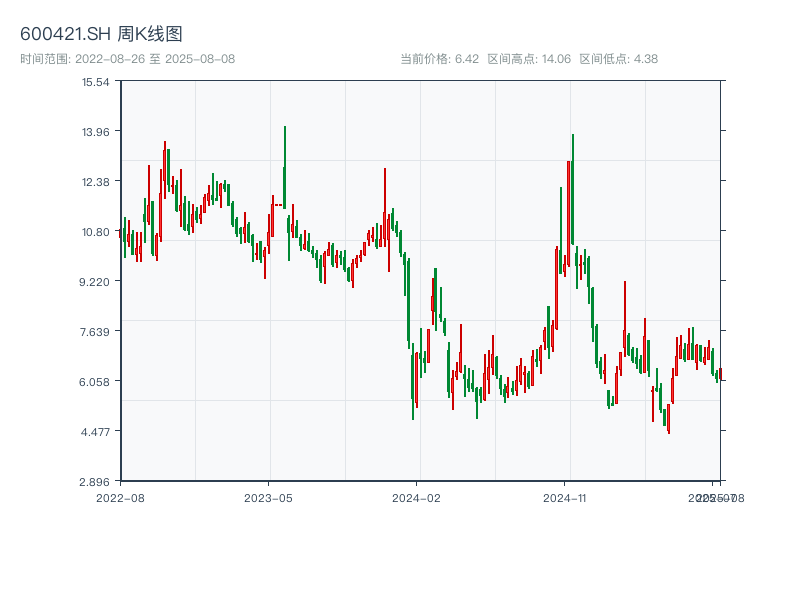This screenshot has width=800, height=600.
Task: Click the 时间范围 date range text
Action: pos(127,59)
